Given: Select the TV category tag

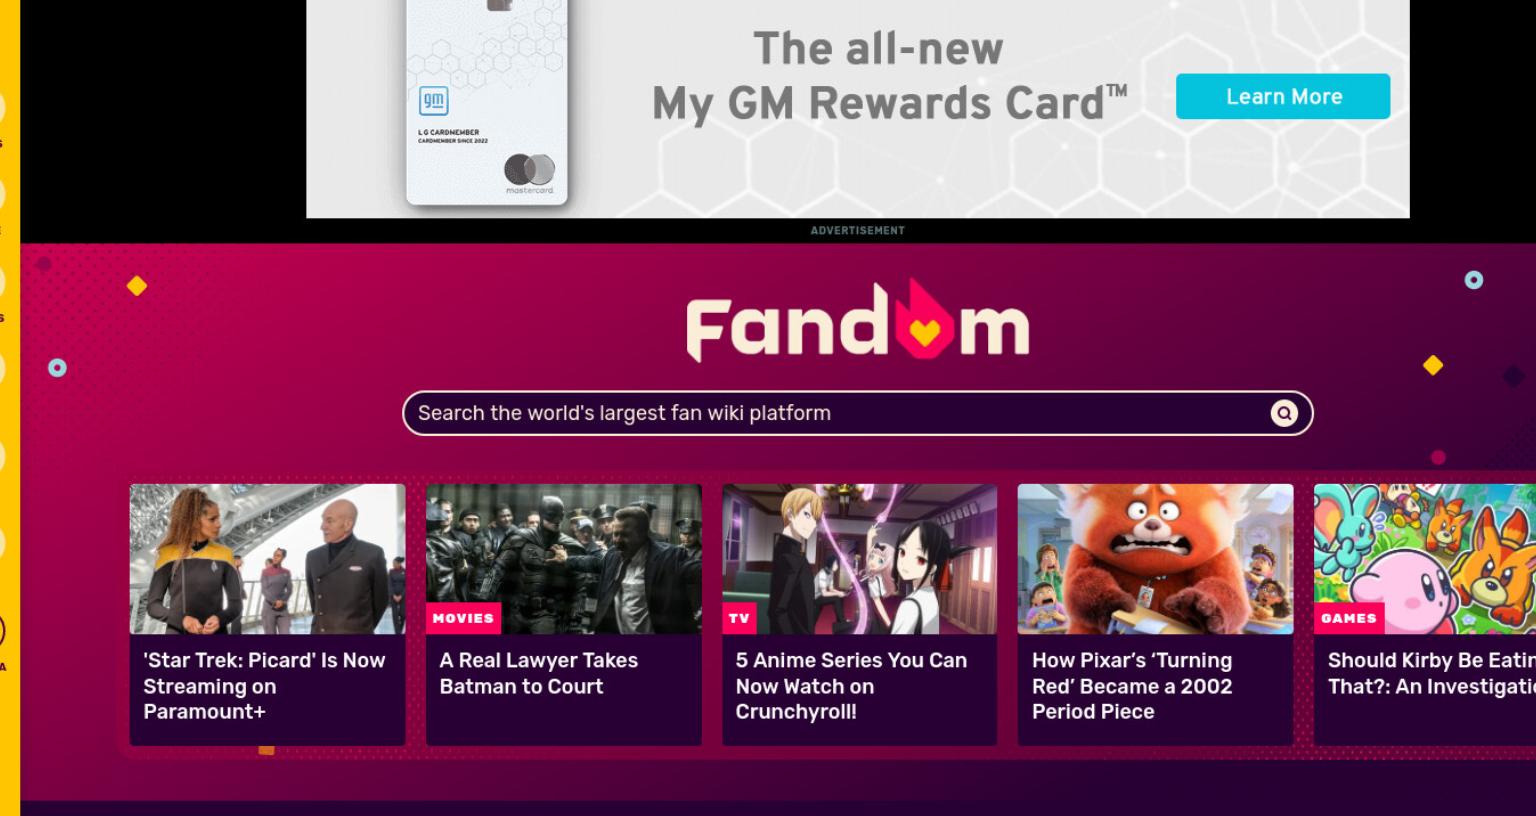Looking at the screenshot, I should (x=739, y=618).
